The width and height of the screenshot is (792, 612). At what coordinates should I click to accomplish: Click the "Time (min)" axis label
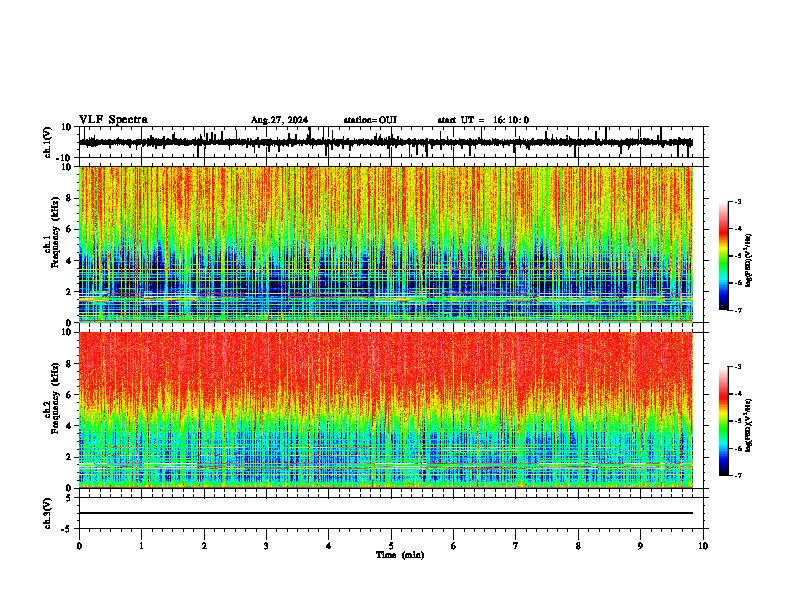(400, 555)
